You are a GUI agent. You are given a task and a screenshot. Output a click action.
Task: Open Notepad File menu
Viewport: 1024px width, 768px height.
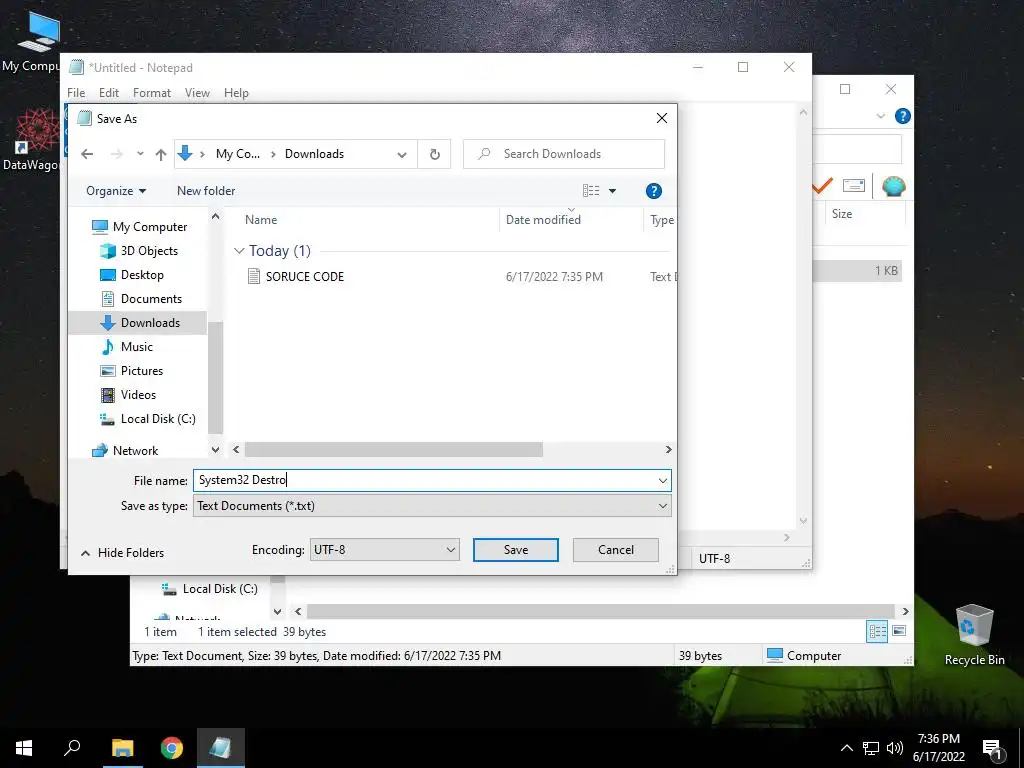click(76, 93)
